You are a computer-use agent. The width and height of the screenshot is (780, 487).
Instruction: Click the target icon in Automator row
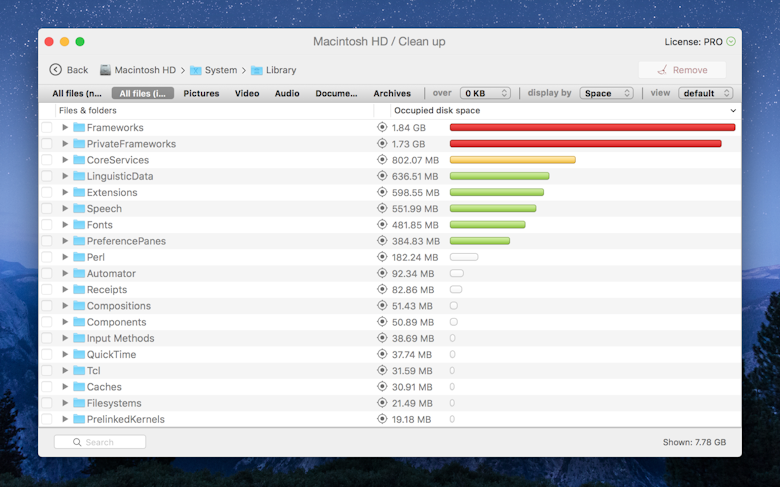[x=382, y=273]
